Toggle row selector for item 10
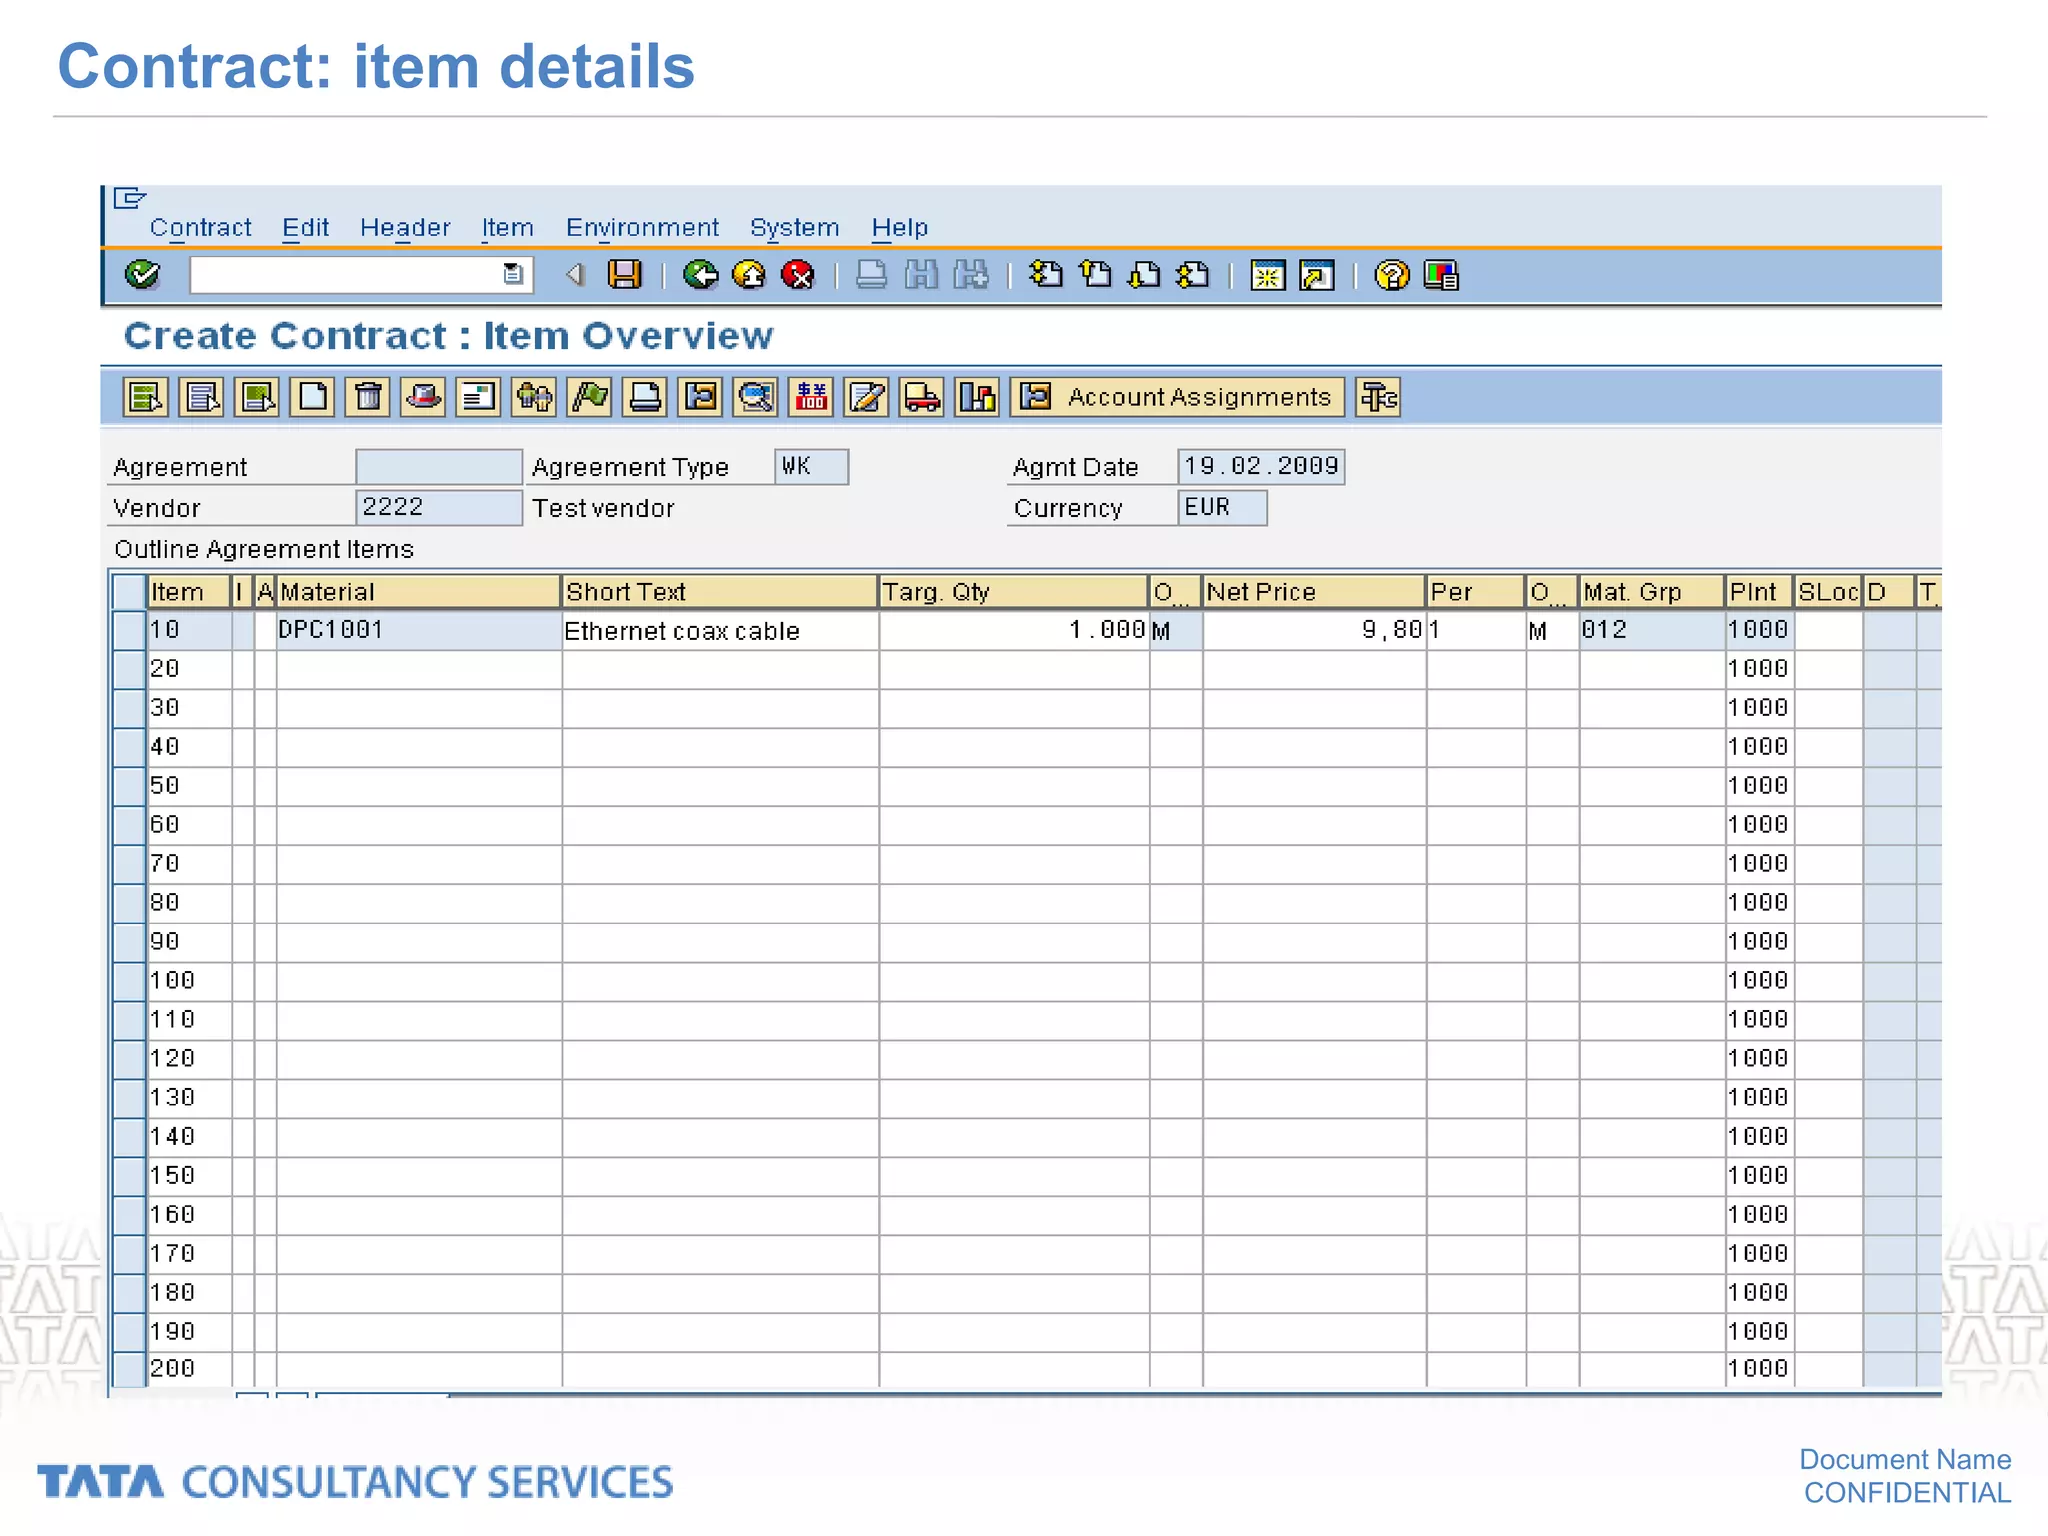 [x=129, y=630]
